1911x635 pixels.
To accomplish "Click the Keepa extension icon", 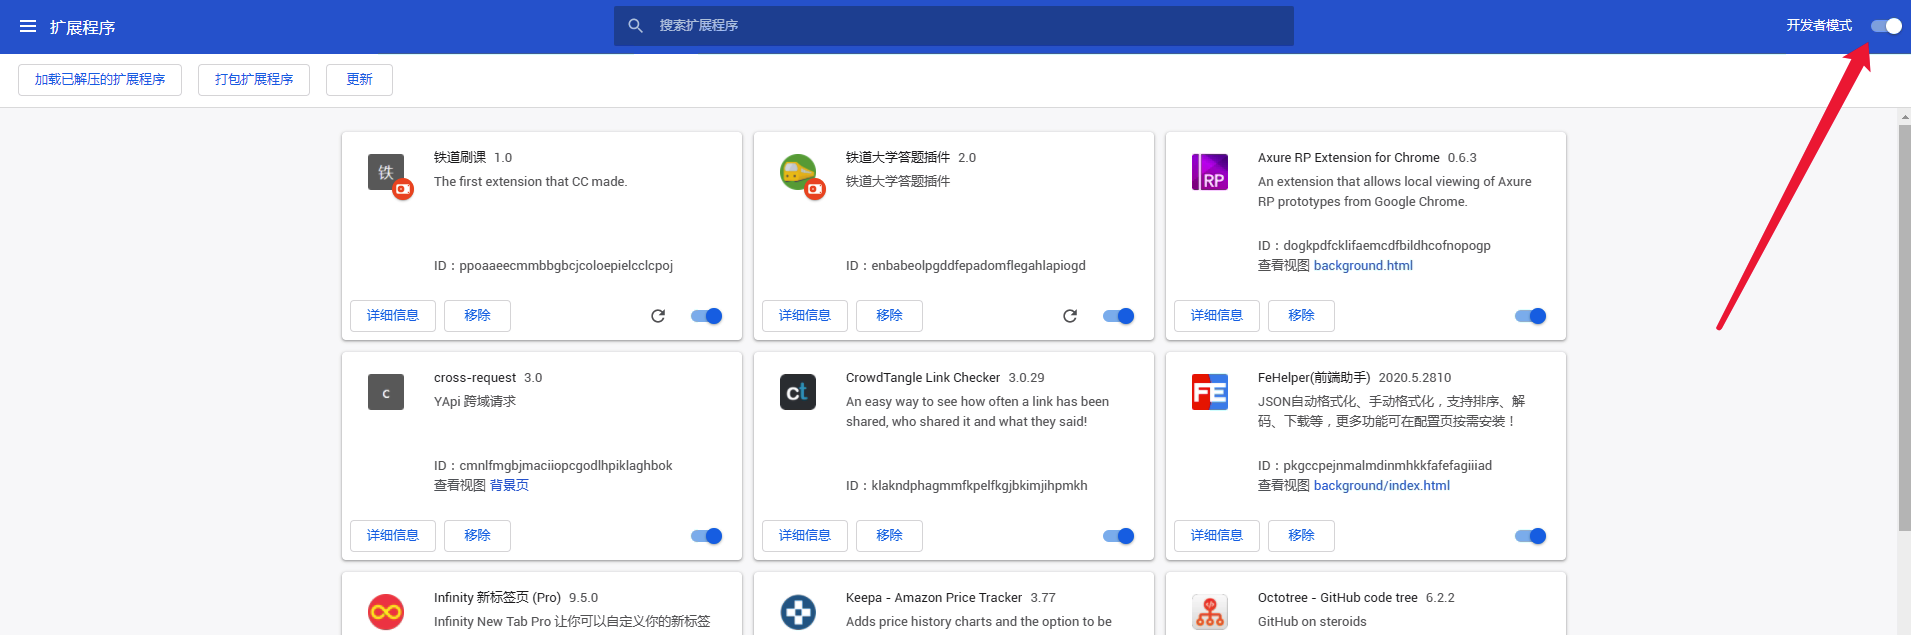I will [798, 612].
